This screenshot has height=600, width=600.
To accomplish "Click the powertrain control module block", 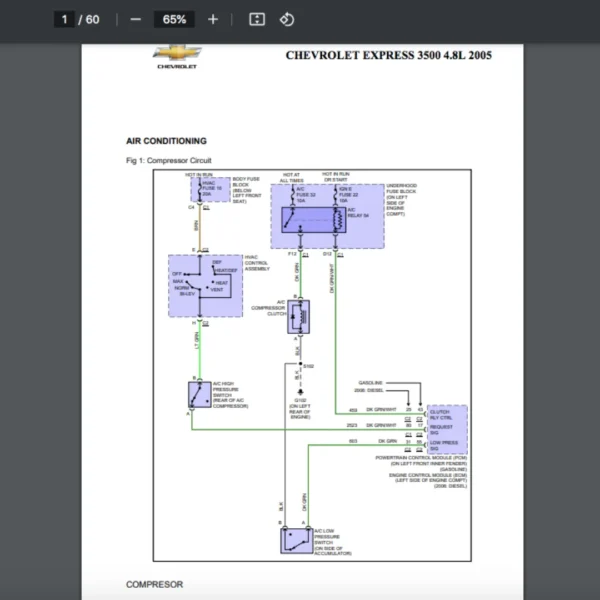I will click(447, 428).
